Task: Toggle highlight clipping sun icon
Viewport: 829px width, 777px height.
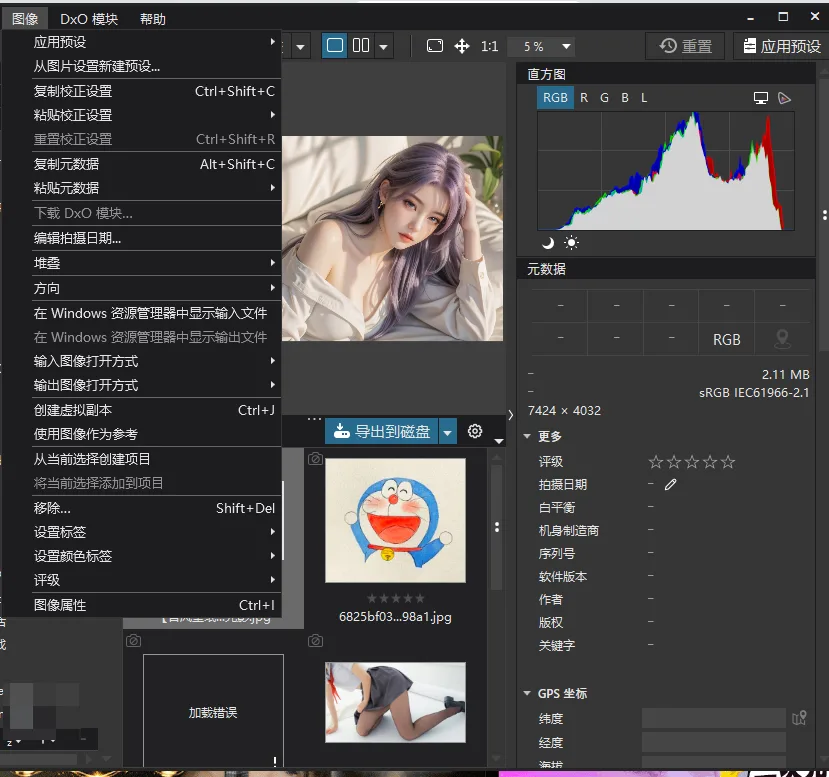Action: tap(571, 243)
